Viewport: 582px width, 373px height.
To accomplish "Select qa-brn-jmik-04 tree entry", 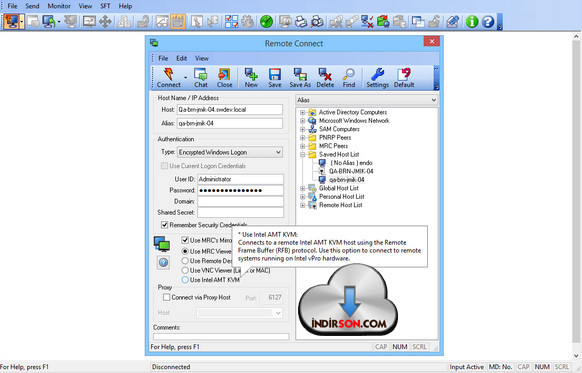I will tap(347, 180).
